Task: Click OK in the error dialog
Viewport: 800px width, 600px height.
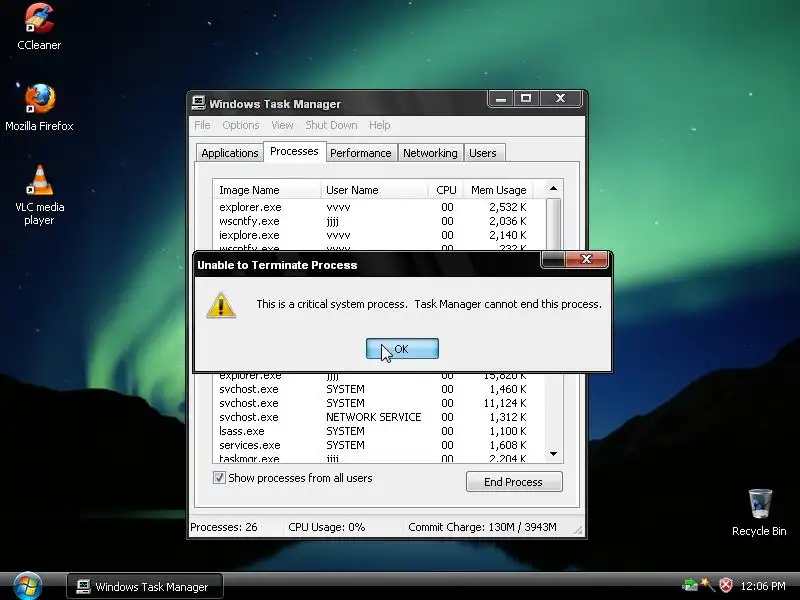Action: point(402,348)
